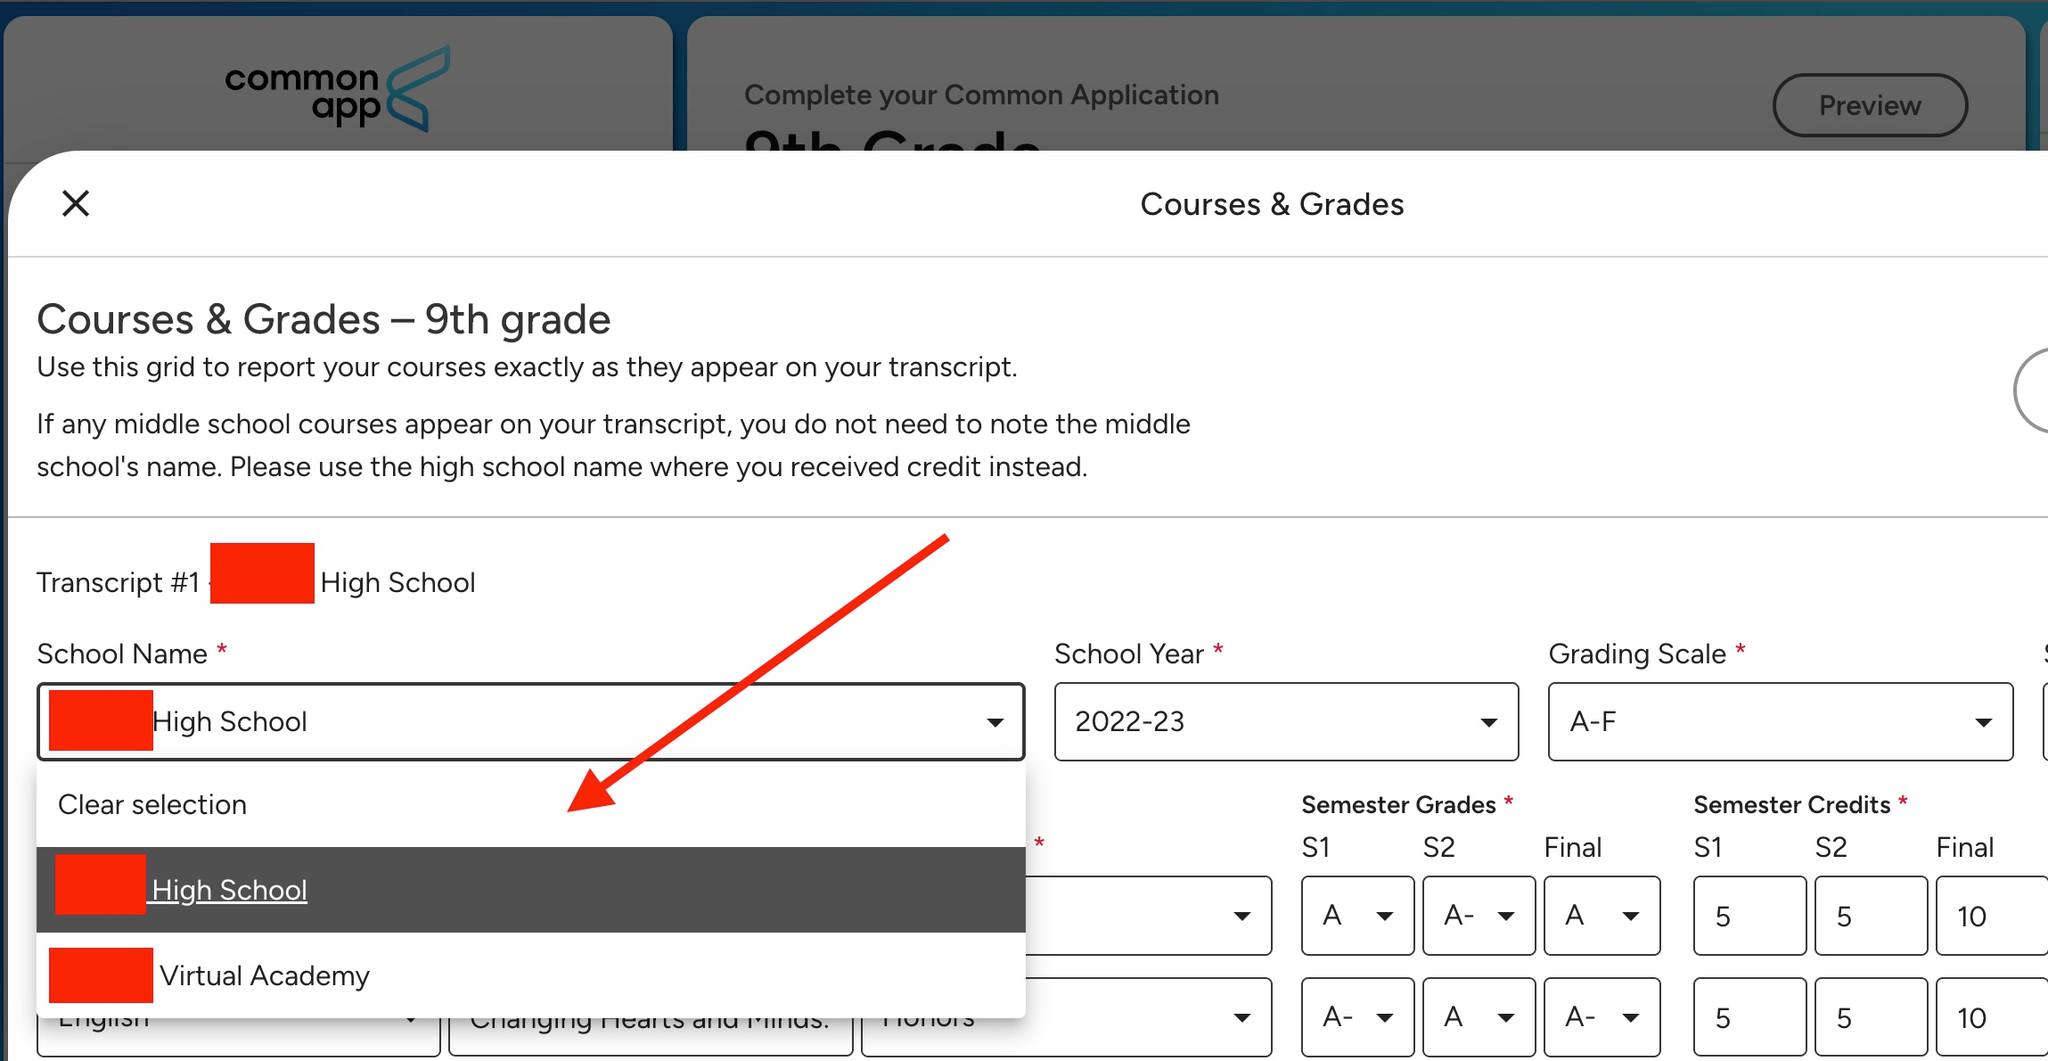Edit S1 credits field in first course row
Image resolution: width=2048 pixels, height=1061 pixels.
(x=1750, y=916)
